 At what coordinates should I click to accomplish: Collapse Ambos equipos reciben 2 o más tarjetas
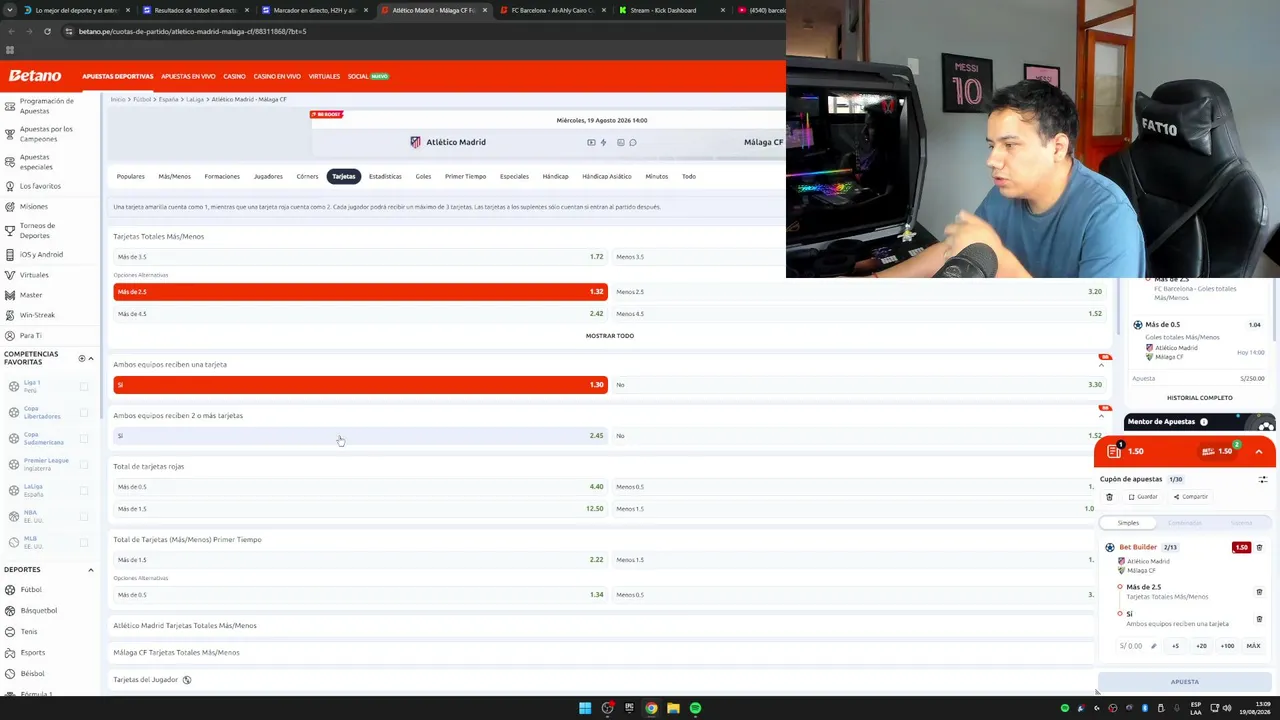[x=1101, y=416]
